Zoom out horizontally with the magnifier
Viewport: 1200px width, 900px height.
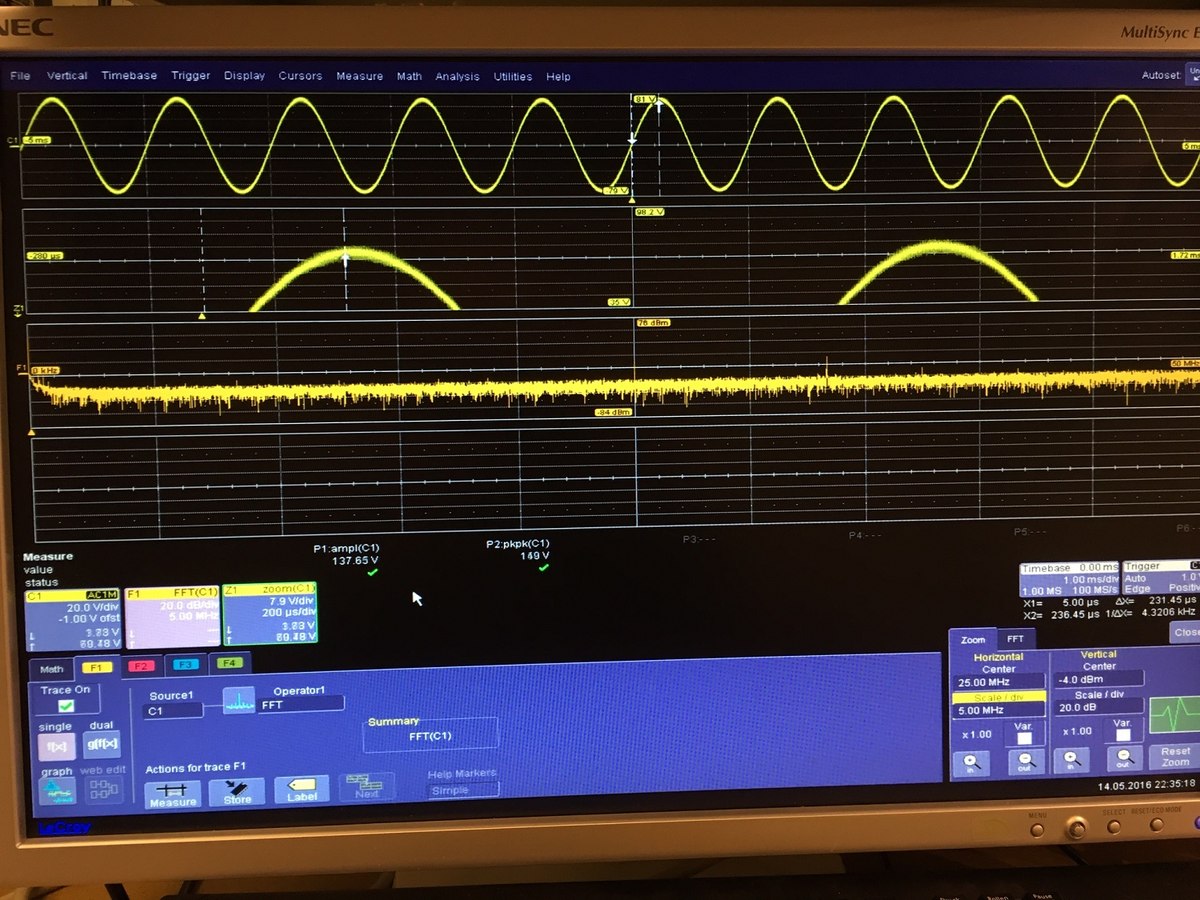[1027, 763]
